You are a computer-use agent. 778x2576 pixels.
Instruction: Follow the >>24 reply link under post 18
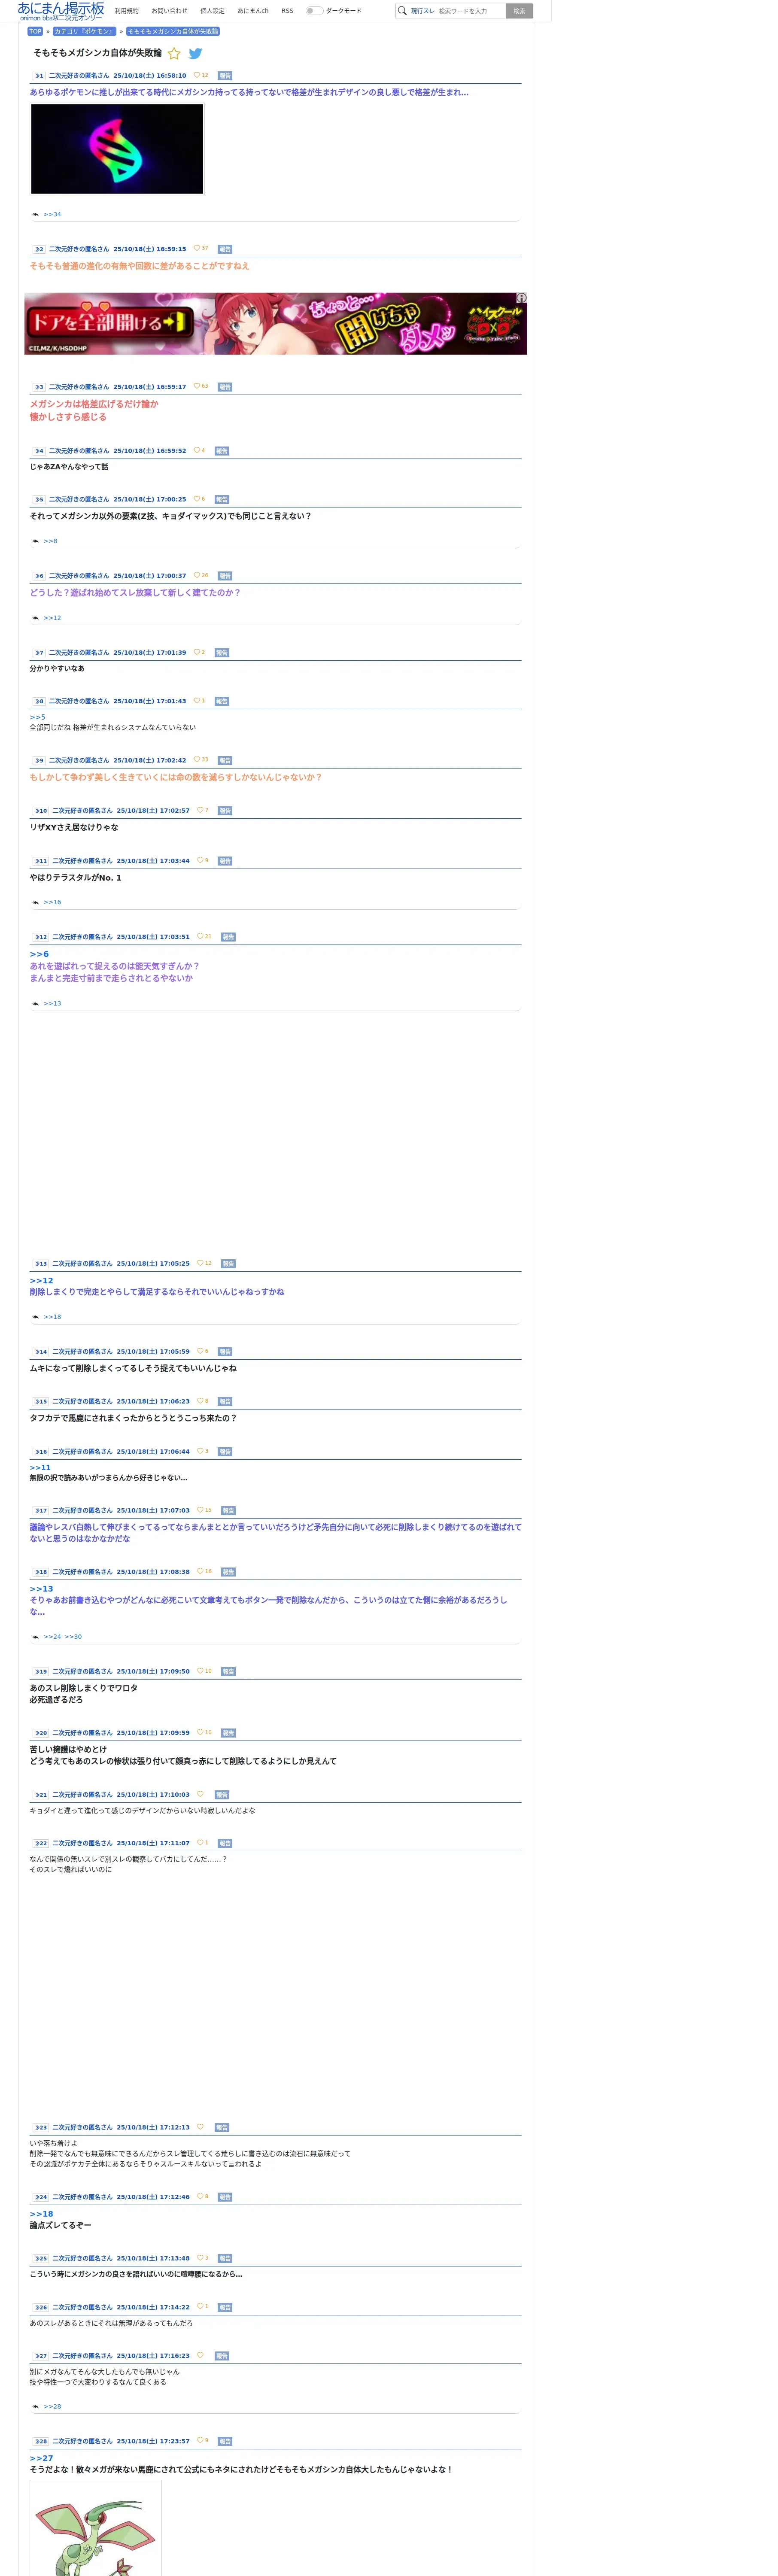(52, 1637)
